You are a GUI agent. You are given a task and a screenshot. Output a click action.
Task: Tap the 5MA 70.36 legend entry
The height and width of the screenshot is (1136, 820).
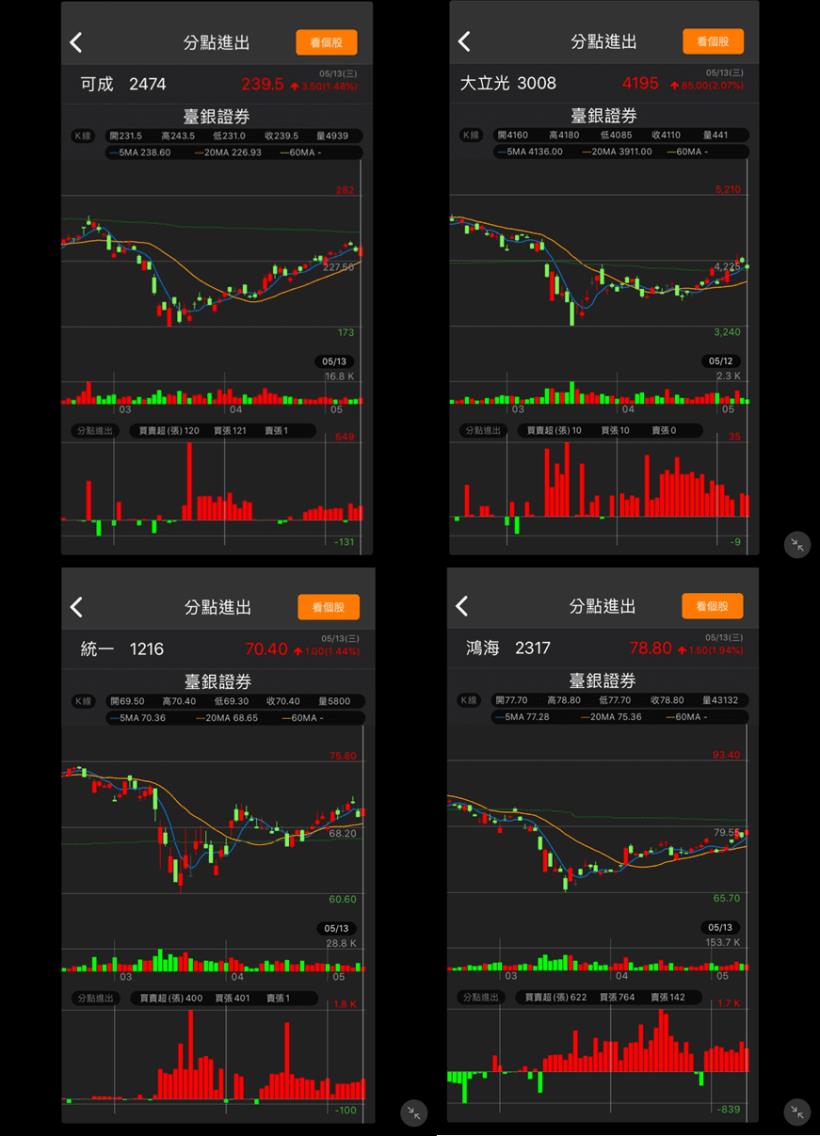click(x=138, y=718)
